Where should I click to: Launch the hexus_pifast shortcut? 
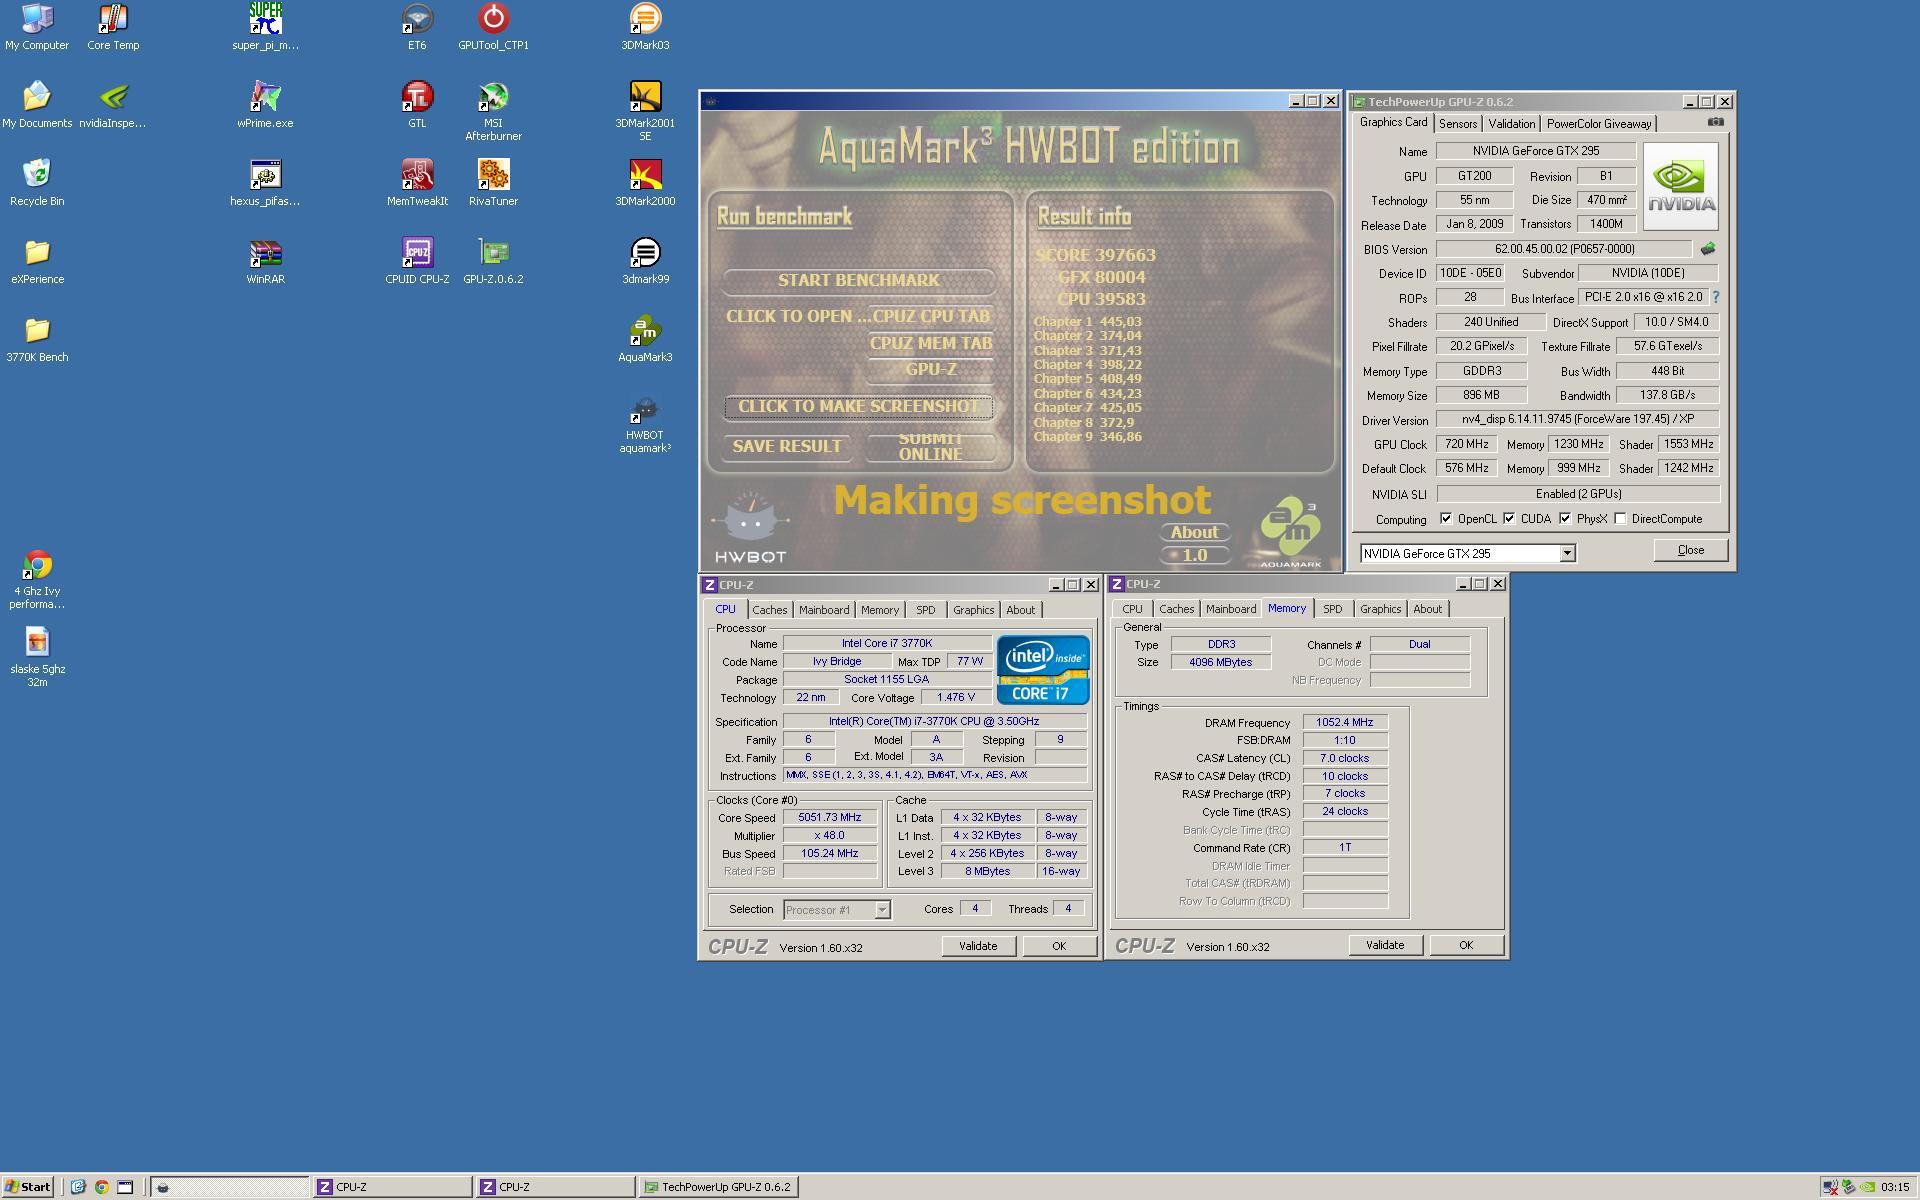[x=265, y=183]
